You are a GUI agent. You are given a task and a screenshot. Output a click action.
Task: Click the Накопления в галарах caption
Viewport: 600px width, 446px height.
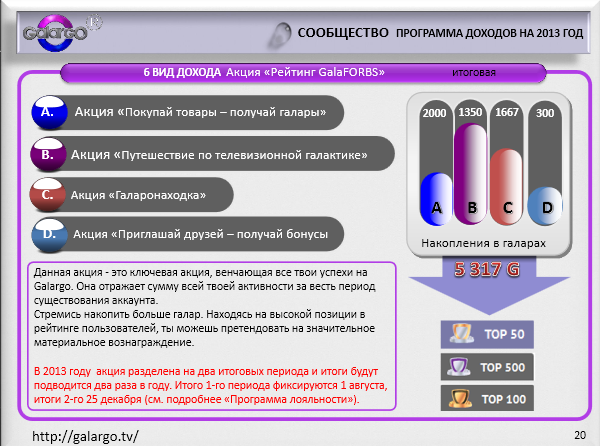[x=483, y=243]
